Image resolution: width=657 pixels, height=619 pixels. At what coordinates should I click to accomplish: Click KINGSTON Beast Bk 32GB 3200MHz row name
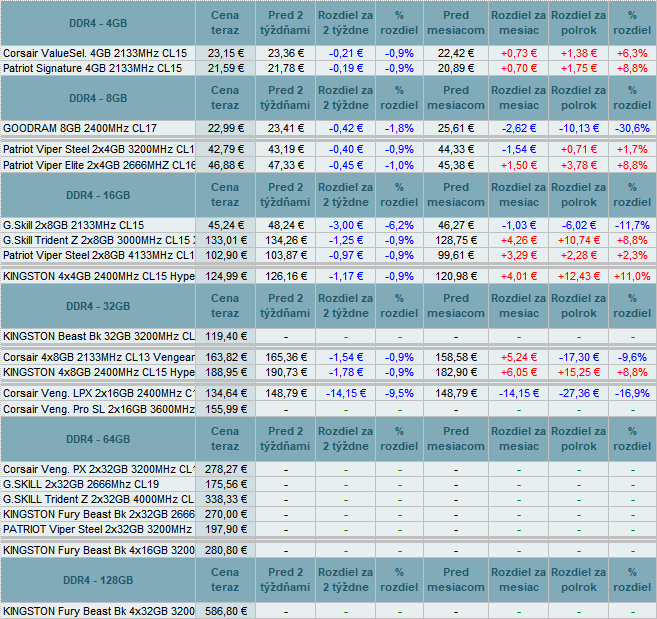98,336
